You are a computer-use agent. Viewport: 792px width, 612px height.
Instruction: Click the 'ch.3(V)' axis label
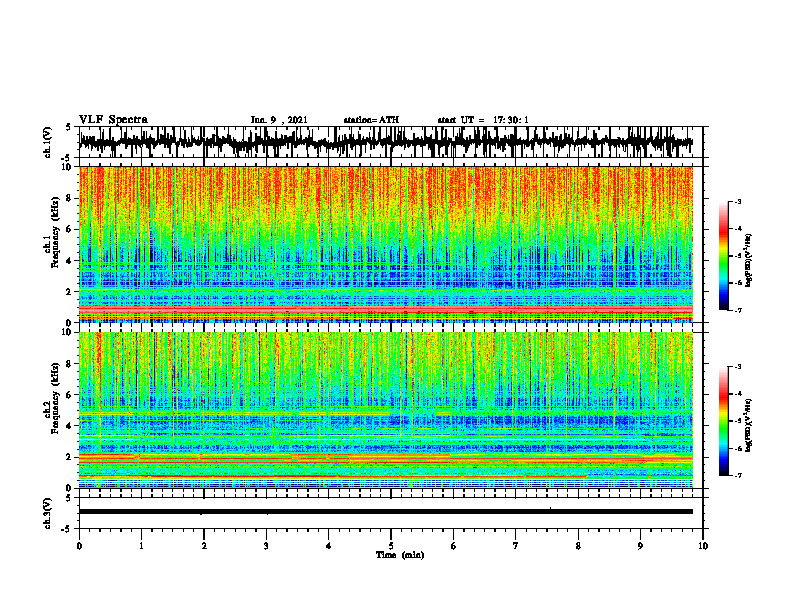(48, 514)
